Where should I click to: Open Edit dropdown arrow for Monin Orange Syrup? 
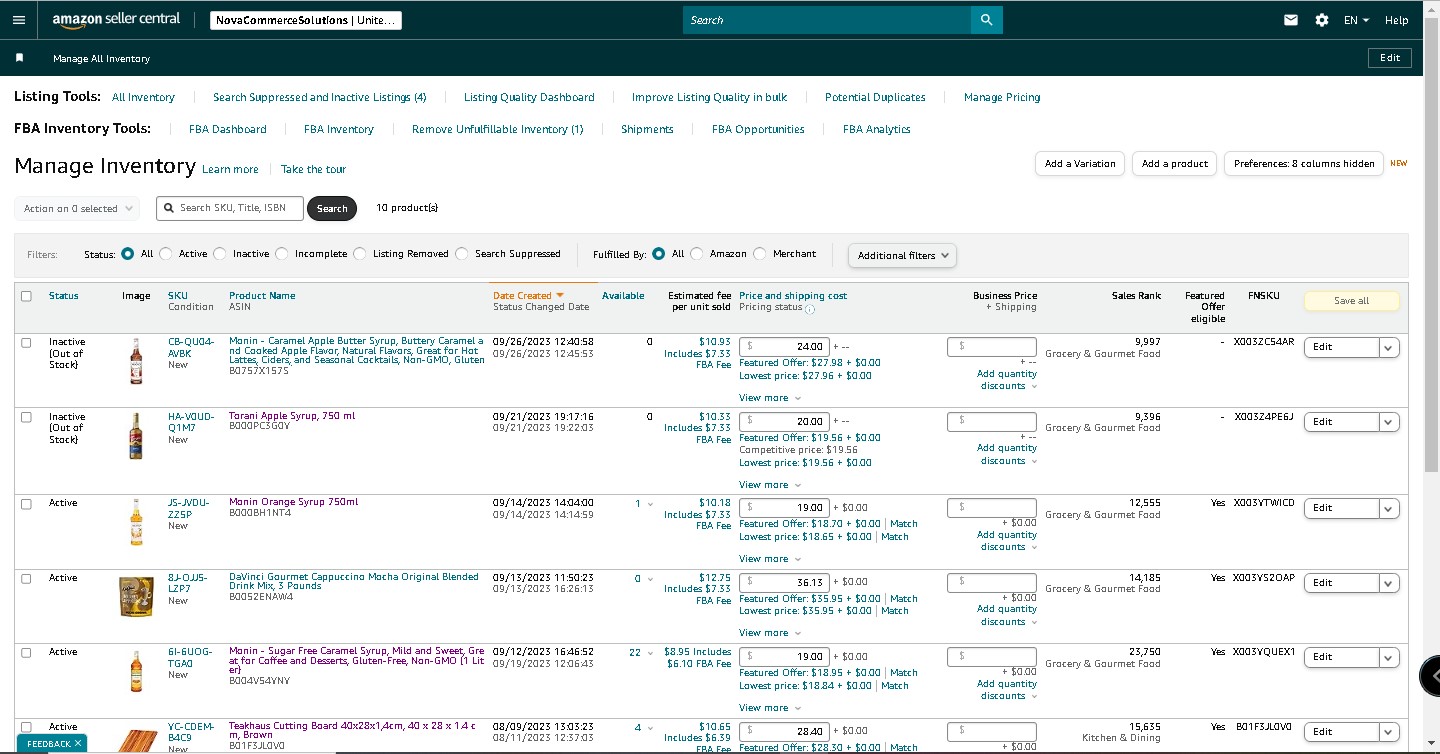1389,508
